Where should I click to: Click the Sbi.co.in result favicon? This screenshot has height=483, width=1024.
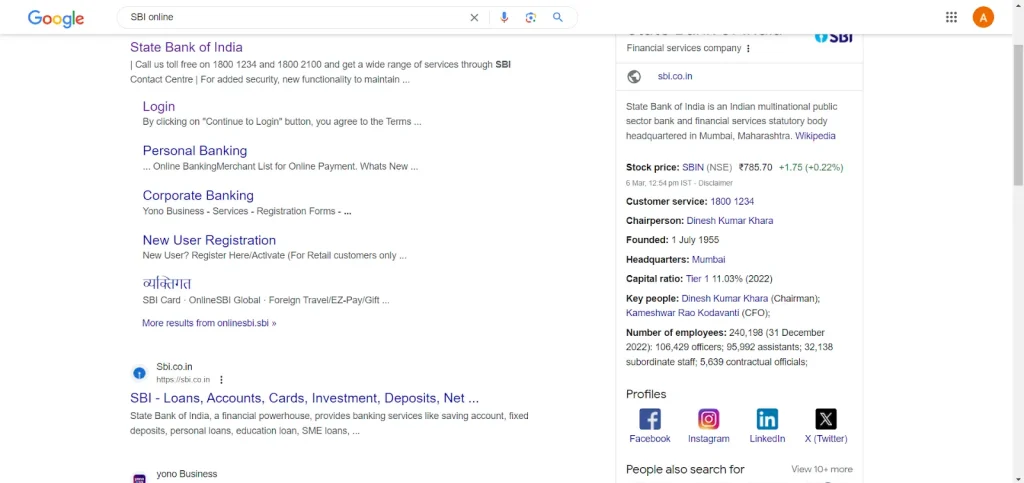coord(139,373)
